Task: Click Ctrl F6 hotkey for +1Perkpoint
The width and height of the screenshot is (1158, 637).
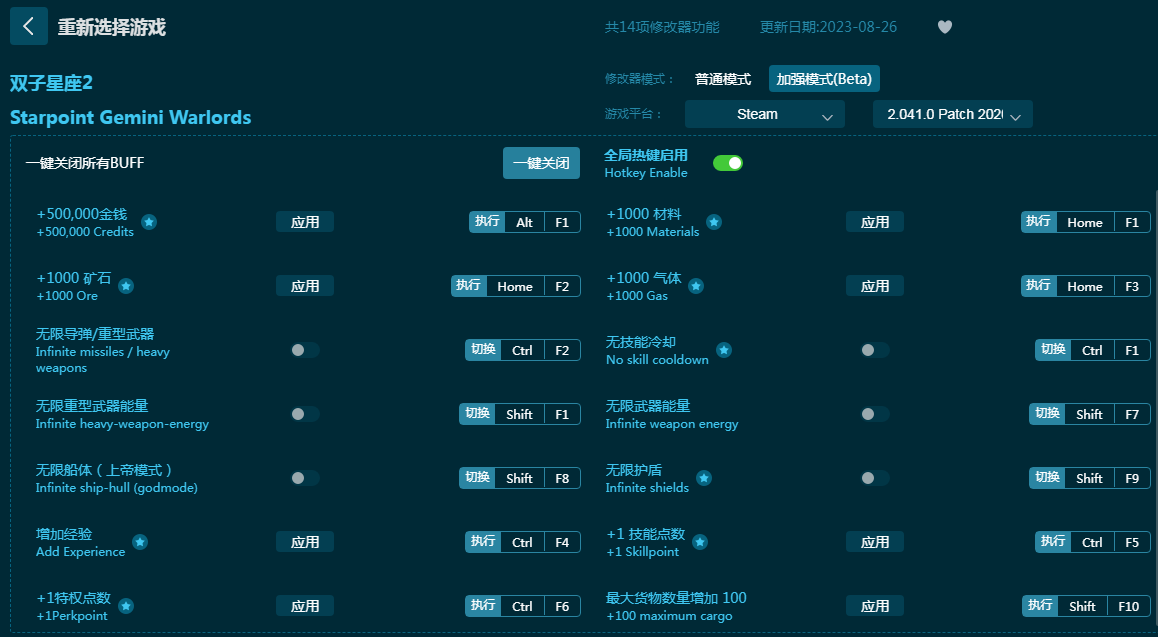Action: [523, 607]
